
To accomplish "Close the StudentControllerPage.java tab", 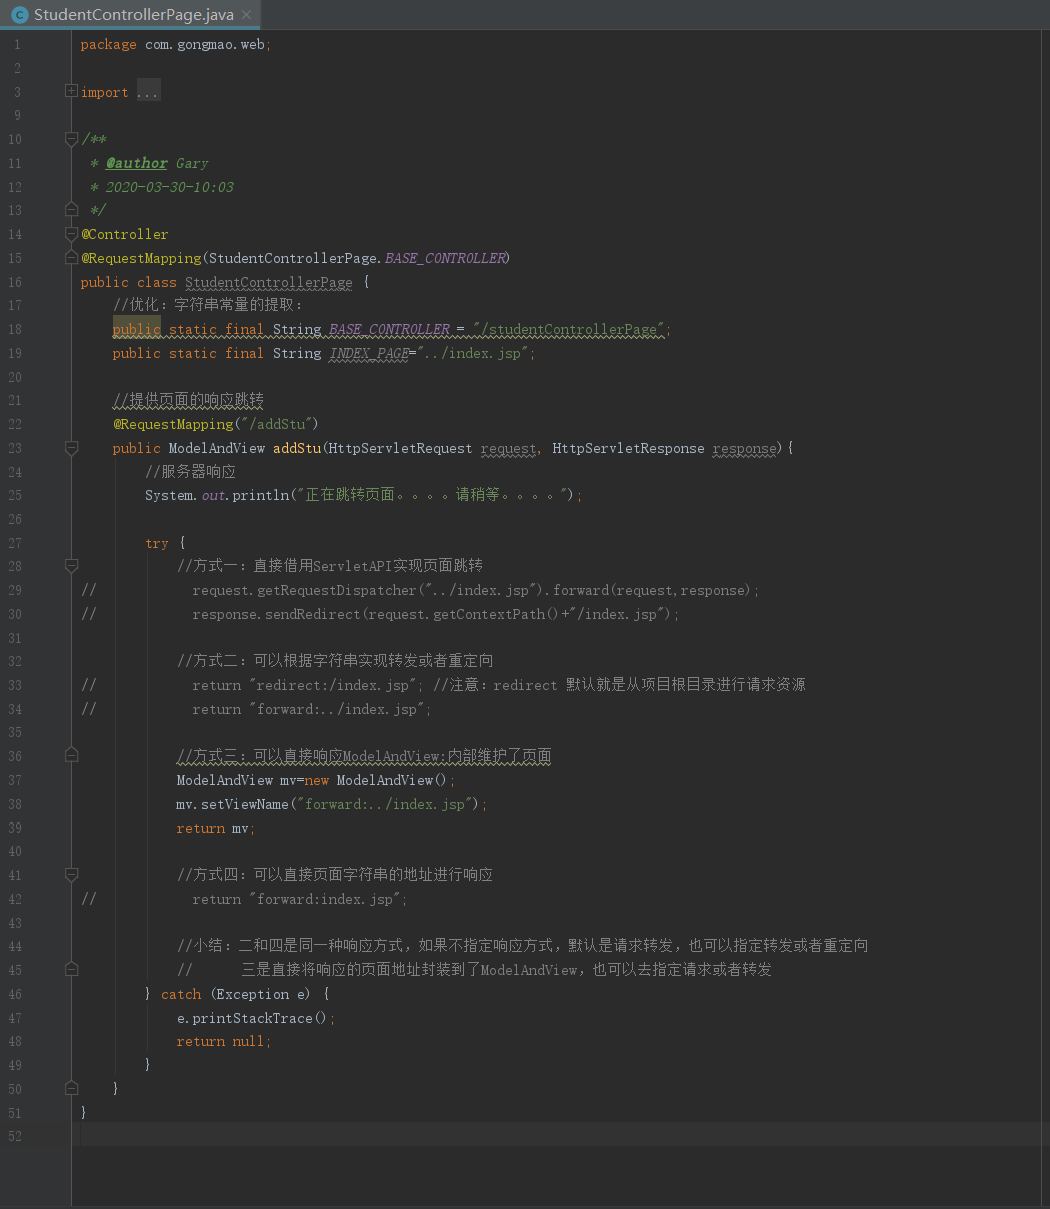I will (x=245, y=14).
